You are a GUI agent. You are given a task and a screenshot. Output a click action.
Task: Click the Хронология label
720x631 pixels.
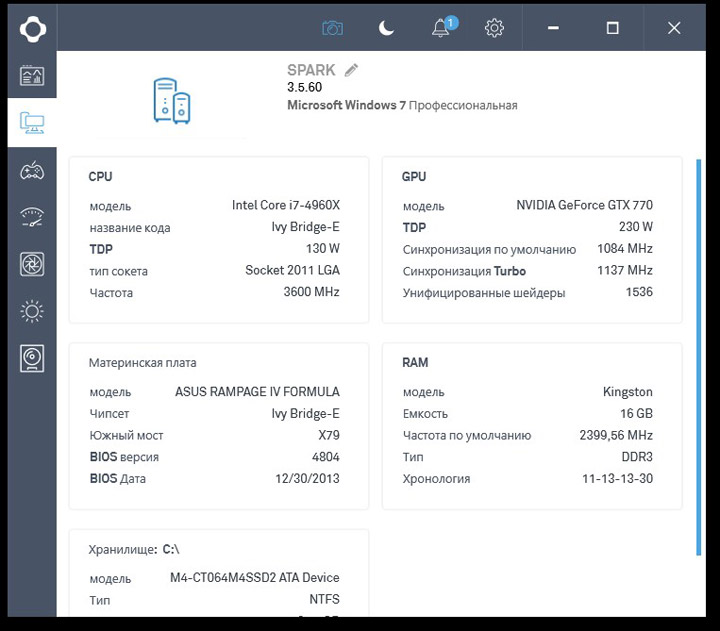(x=436, y=479)
